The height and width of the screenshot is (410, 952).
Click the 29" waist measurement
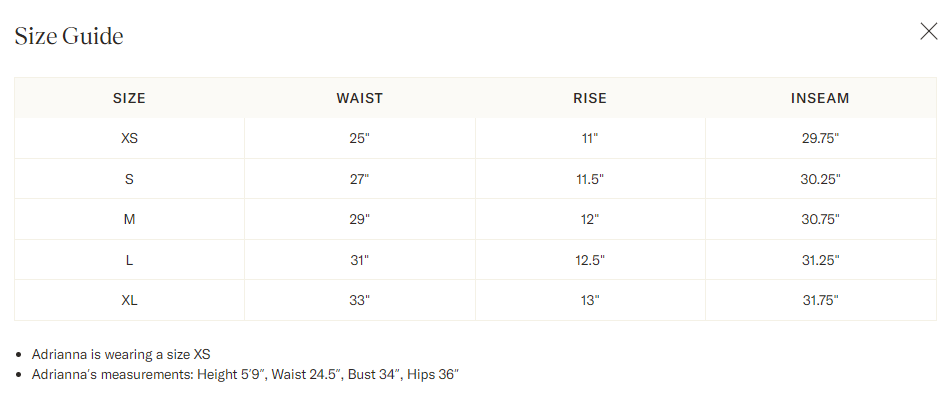point(359,219)
